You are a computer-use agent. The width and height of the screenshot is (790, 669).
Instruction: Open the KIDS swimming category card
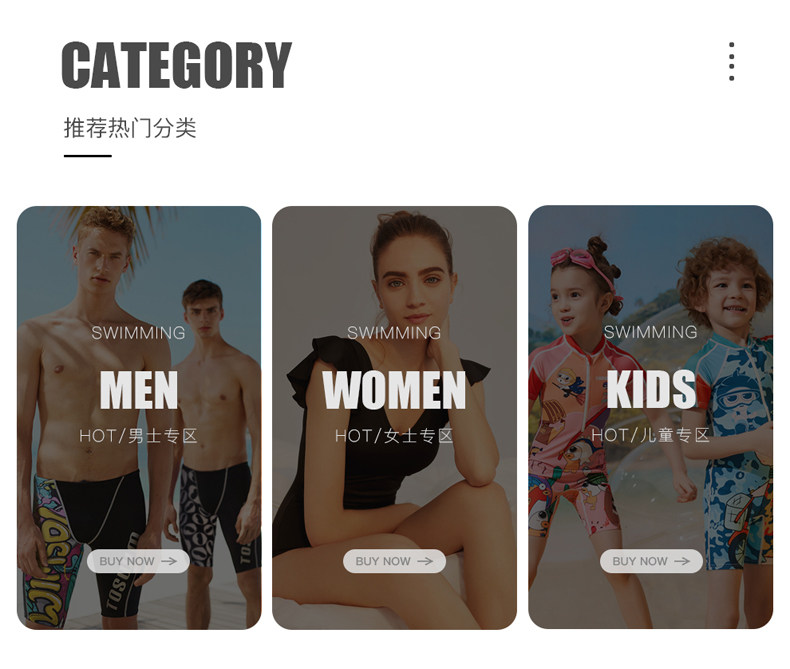point(650,417)
